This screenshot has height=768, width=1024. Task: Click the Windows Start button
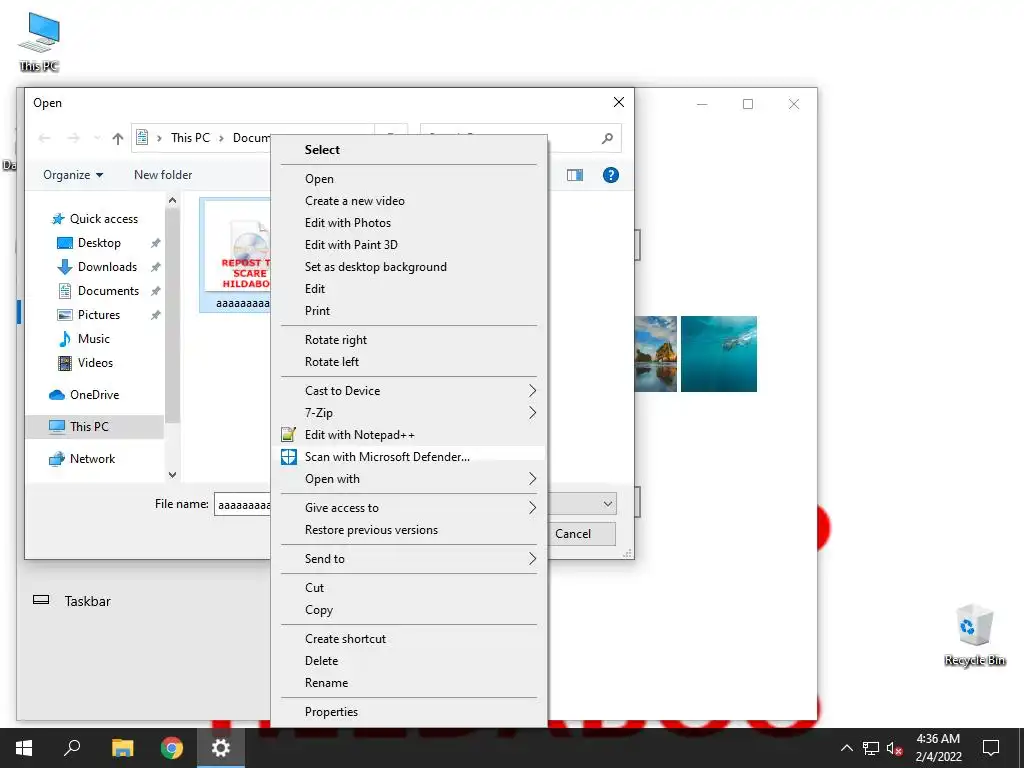24,748
